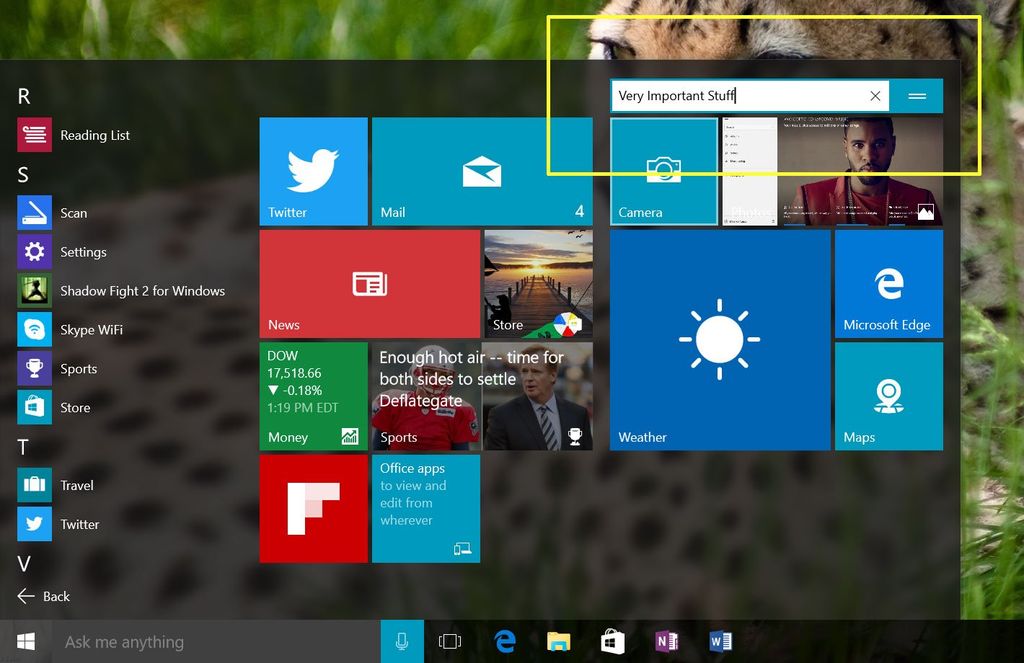This screenshot has width=1024, height=663.
Task: Open the Mail tile with 4 unread
Action: pyautogui.click(x=482, y=170)
